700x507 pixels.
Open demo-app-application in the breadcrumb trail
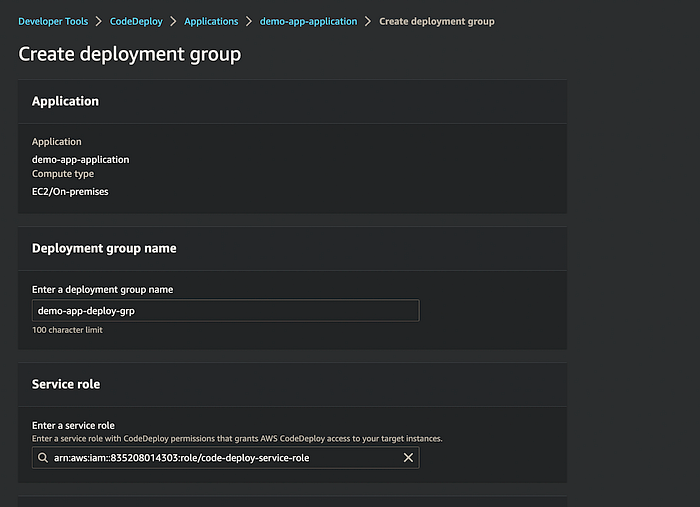tap(308, 21)
